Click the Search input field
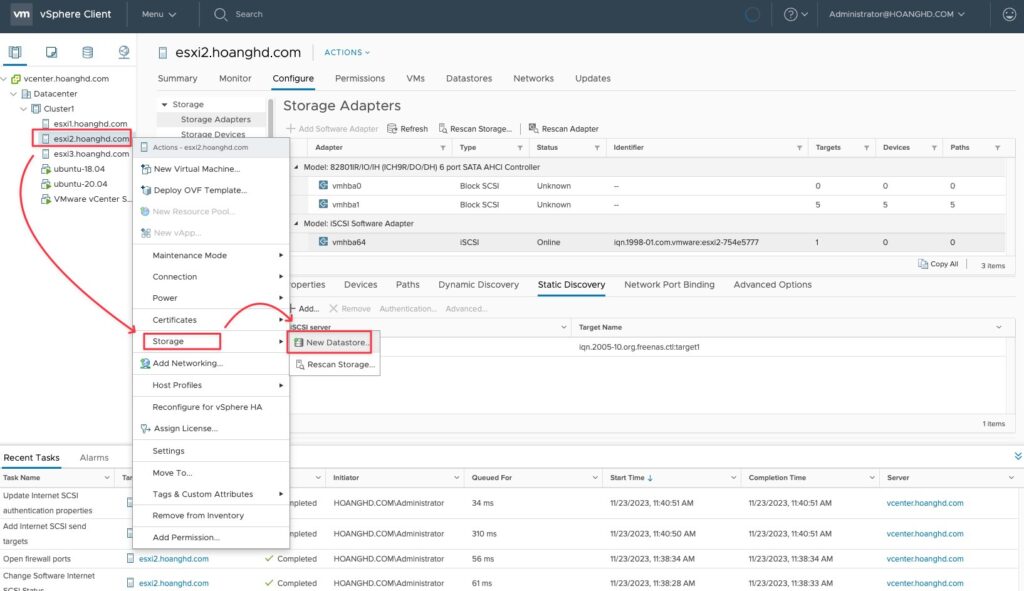The height and width of the screenshot is (591, 1024). pyautogui.click(x=249, y=14)
